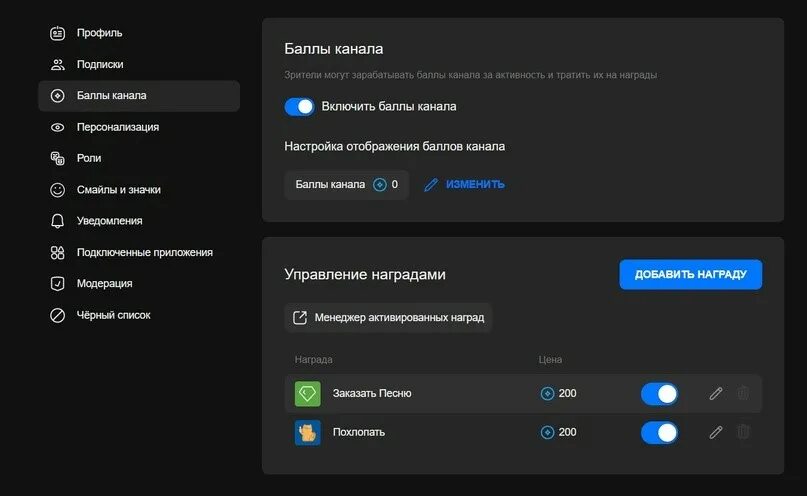The height and width of the screenshot is (496, 807).
Task: Open Подключенные приложения page
Action: [139, 253]
